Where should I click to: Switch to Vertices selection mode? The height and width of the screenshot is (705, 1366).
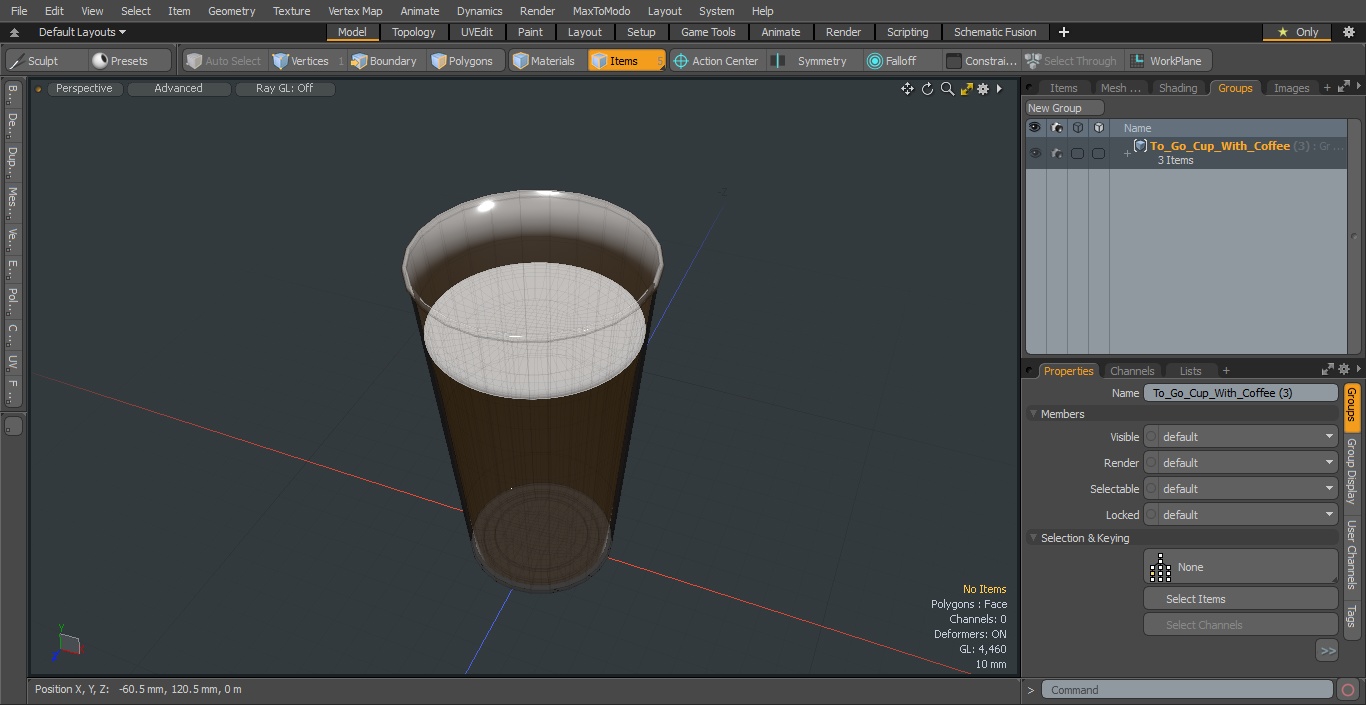(x=307, y=61)
